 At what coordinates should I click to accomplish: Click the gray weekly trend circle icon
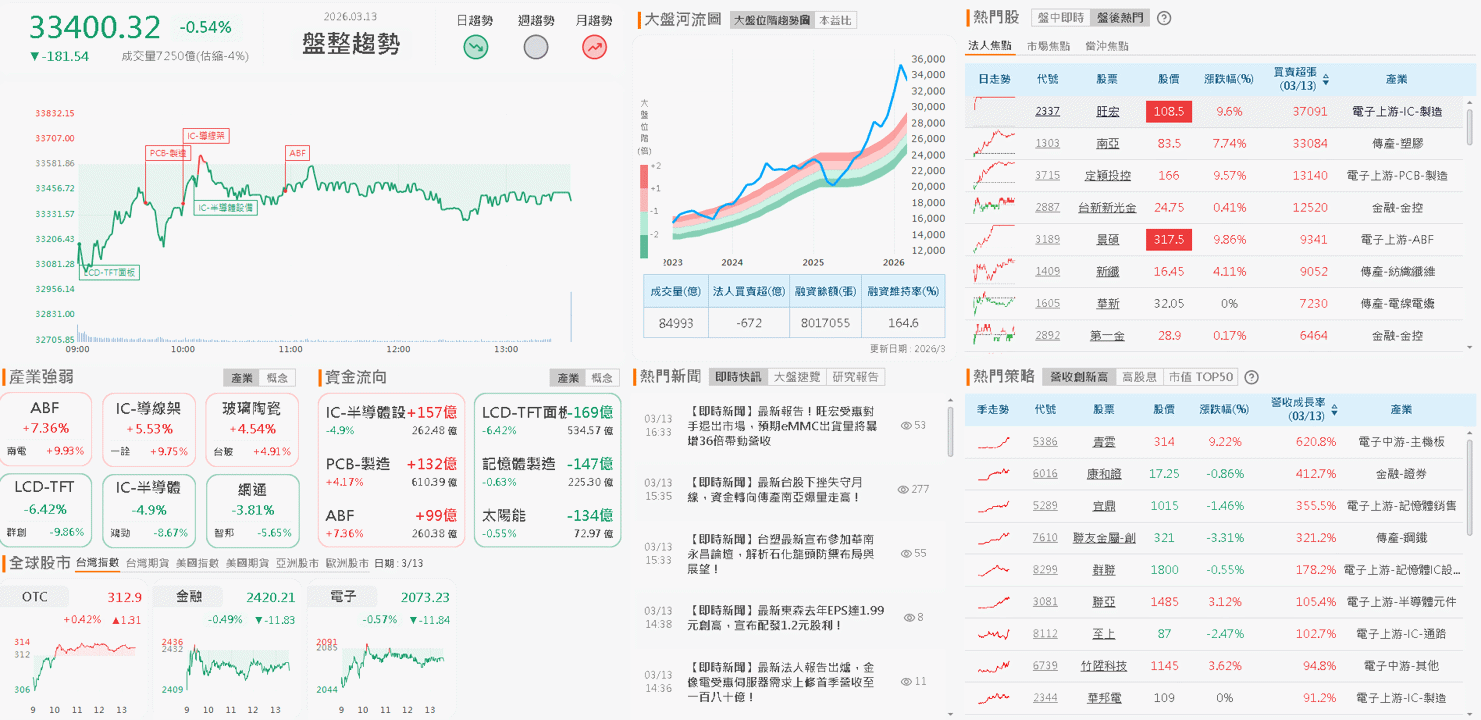pos(536,46)
